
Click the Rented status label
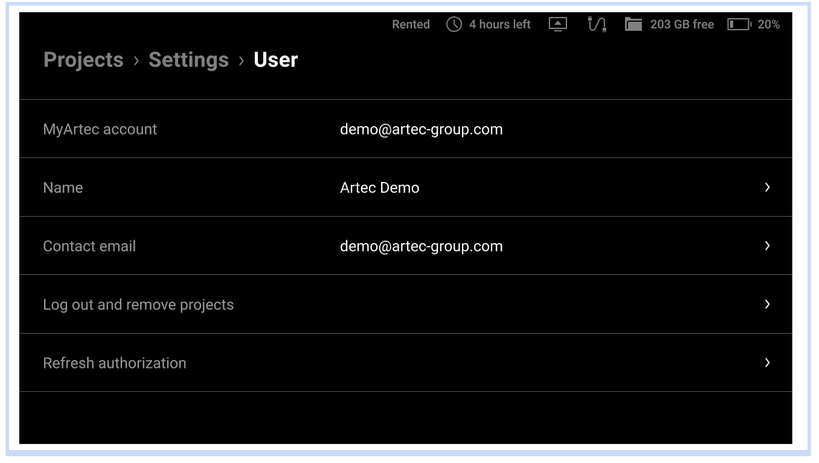pyautogui.click(x=411, y=25)
